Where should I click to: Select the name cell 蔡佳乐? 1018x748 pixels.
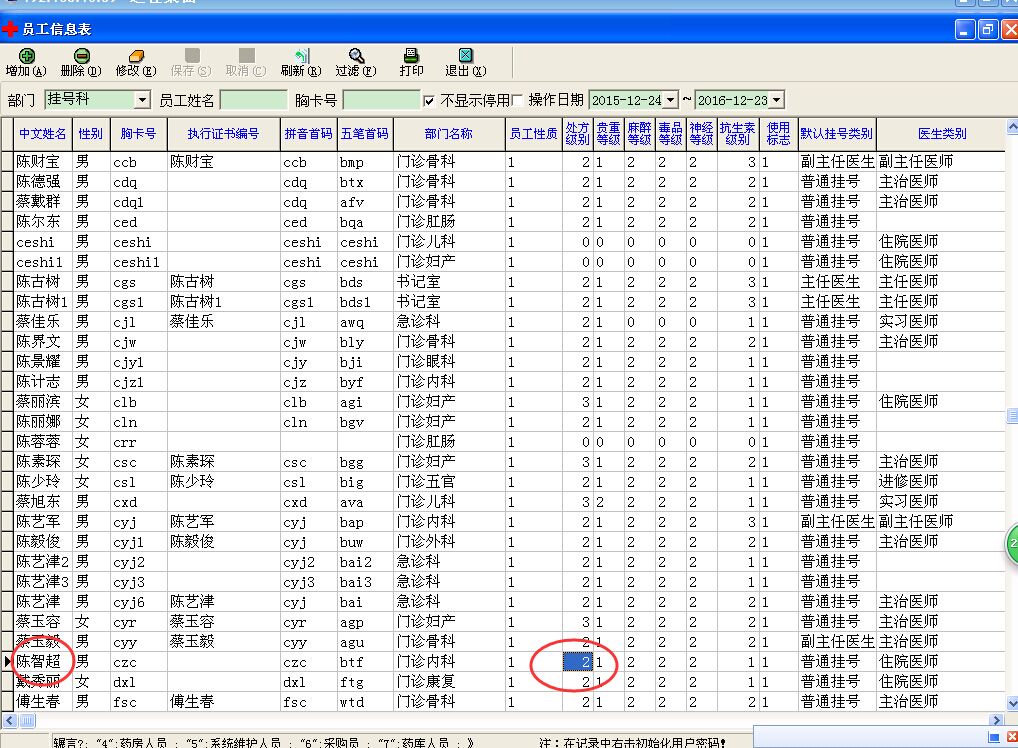click(43, 322)
